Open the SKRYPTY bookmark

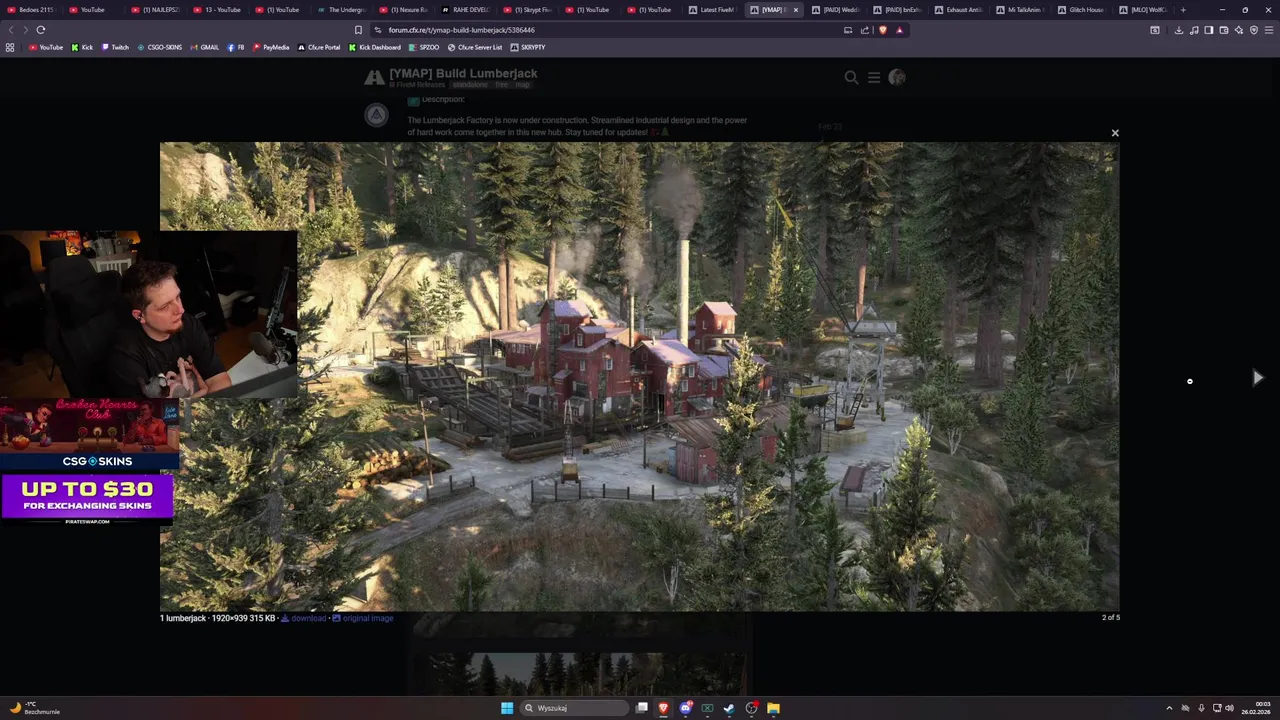[528, 47]
